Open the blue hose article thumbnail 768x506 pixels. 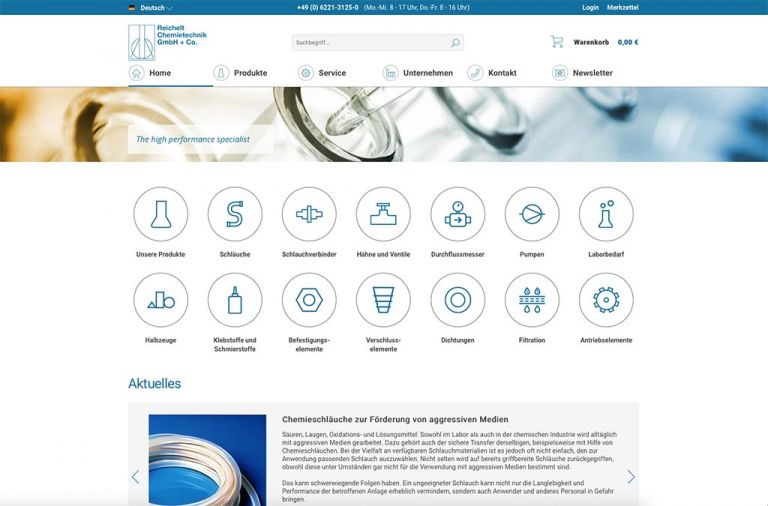207,460
